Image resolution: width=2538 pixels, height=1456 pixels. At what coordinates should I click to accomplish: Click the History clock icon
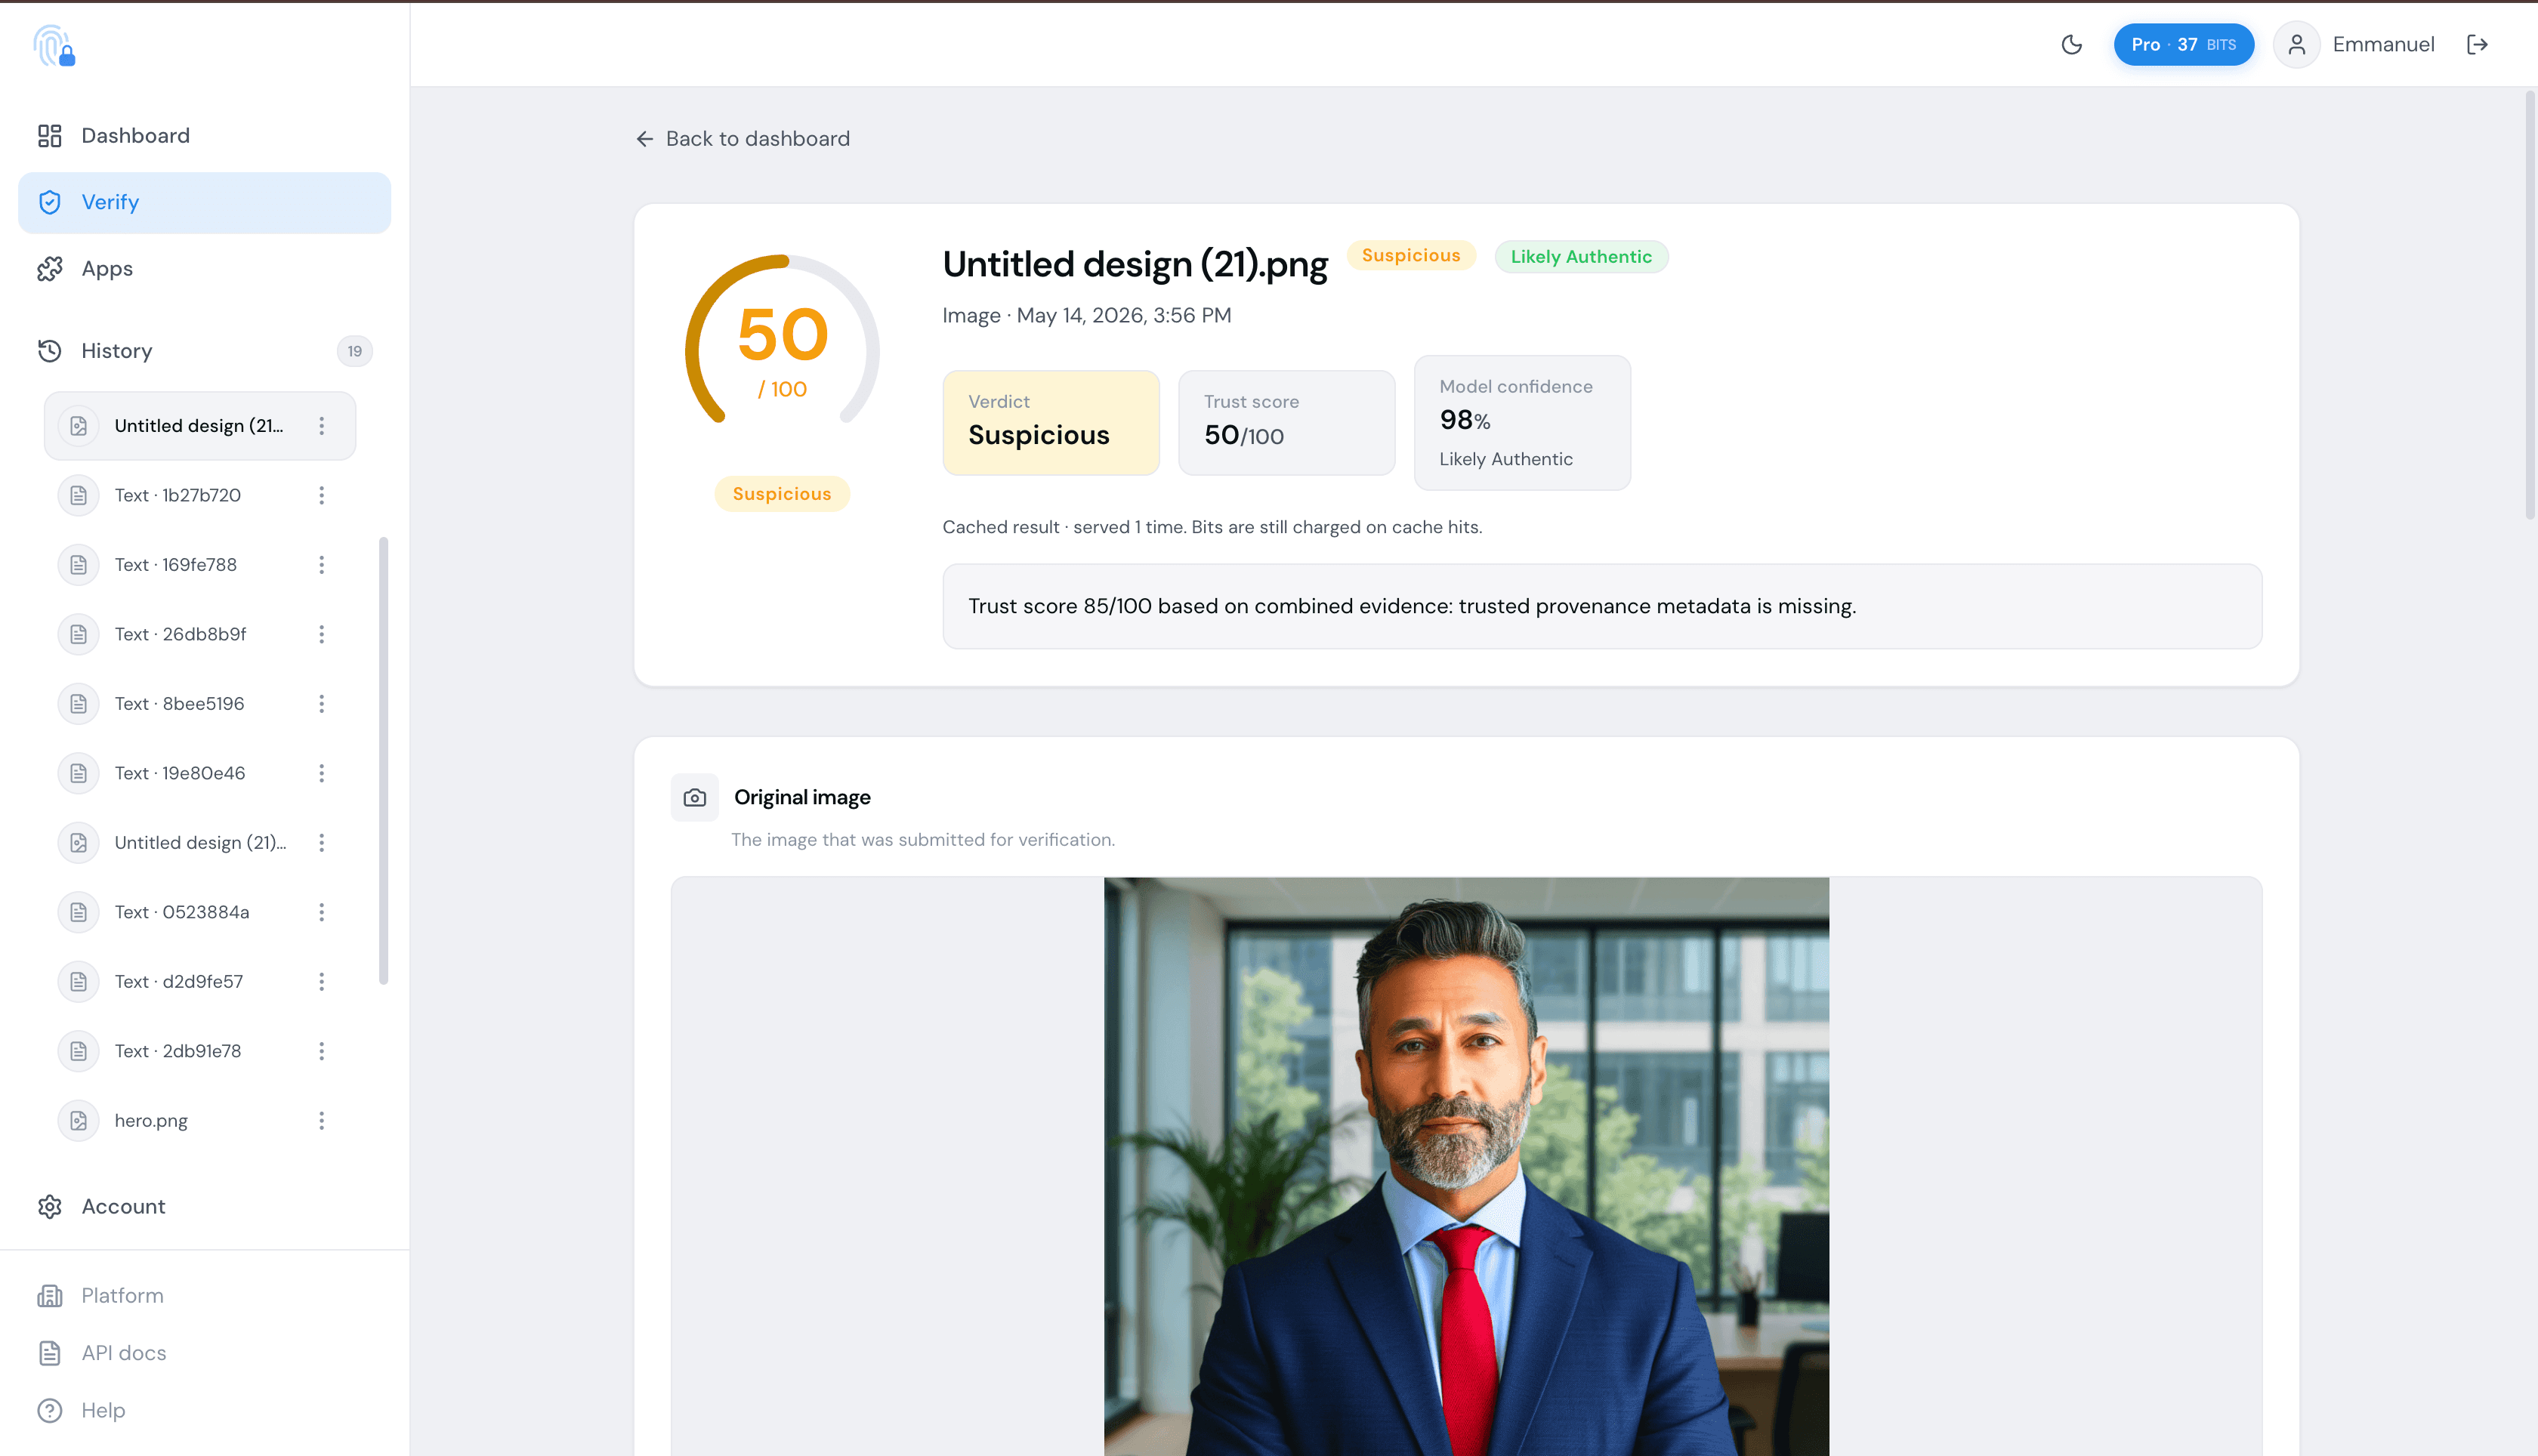50,351
